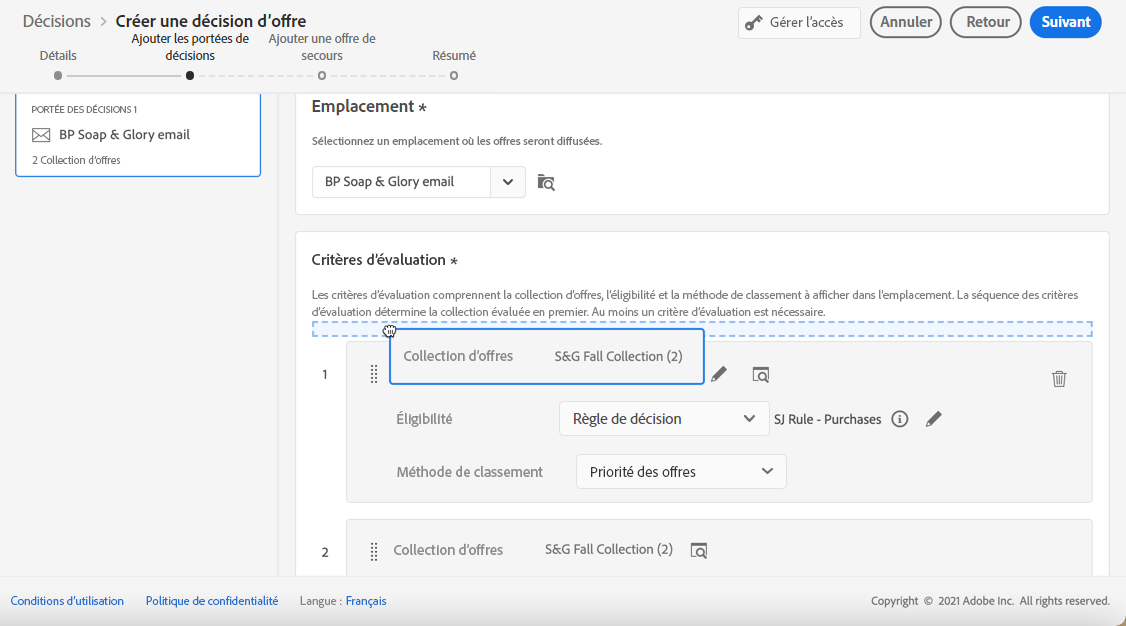Edit the first offer collection with pencil icon
Viewport: 1126px width, 626px height.
719,375
